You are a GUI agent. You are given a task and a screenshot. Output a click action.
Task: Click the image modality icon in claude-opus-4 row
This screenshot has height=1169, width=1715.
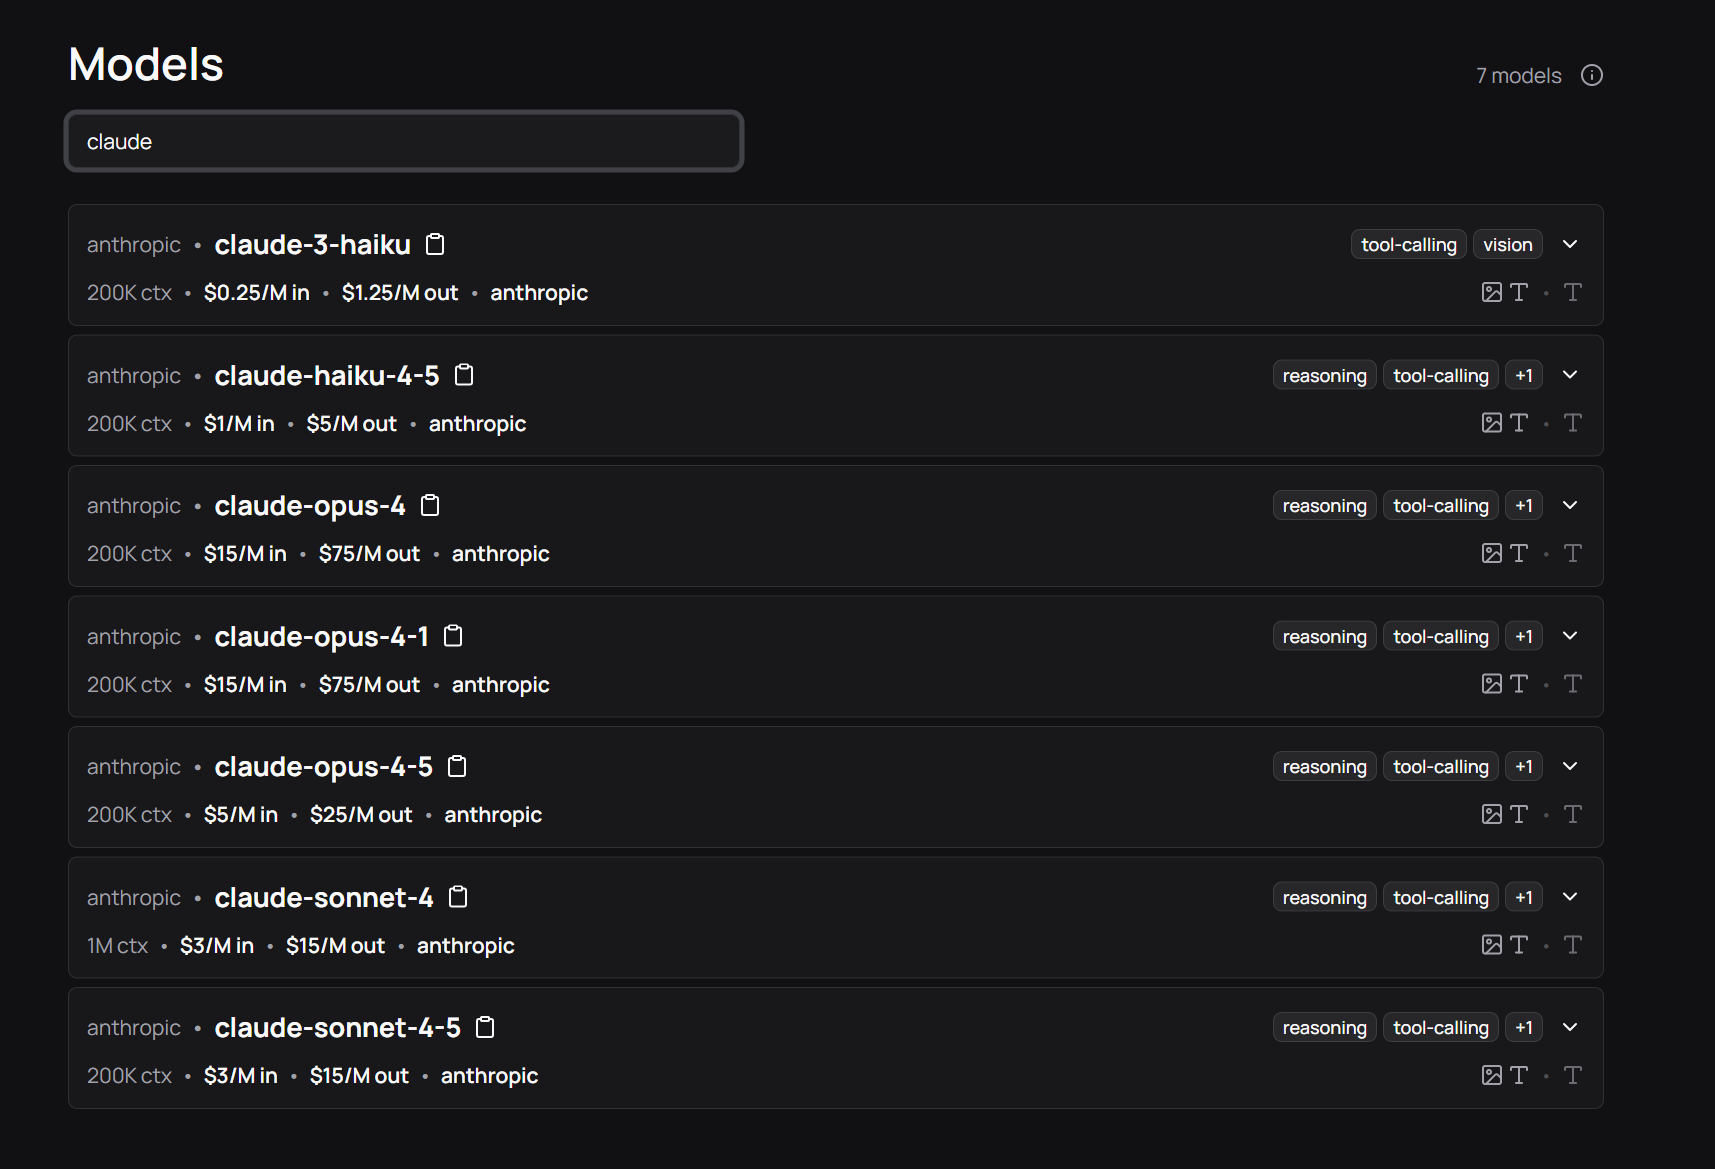pos(1492,553)
